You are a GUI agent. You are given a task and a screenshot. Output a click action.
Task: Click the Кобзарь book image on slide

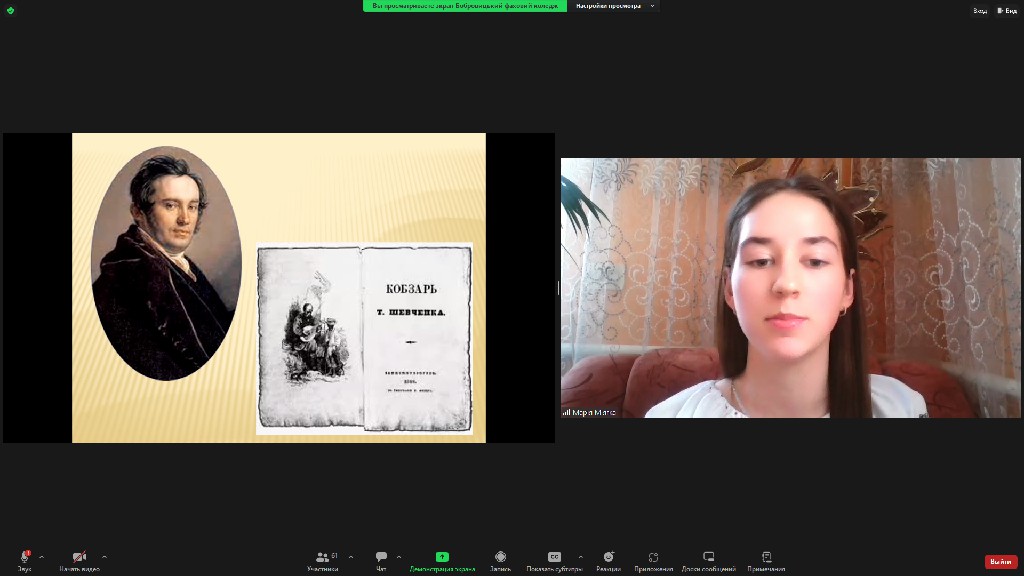[364, 338]
